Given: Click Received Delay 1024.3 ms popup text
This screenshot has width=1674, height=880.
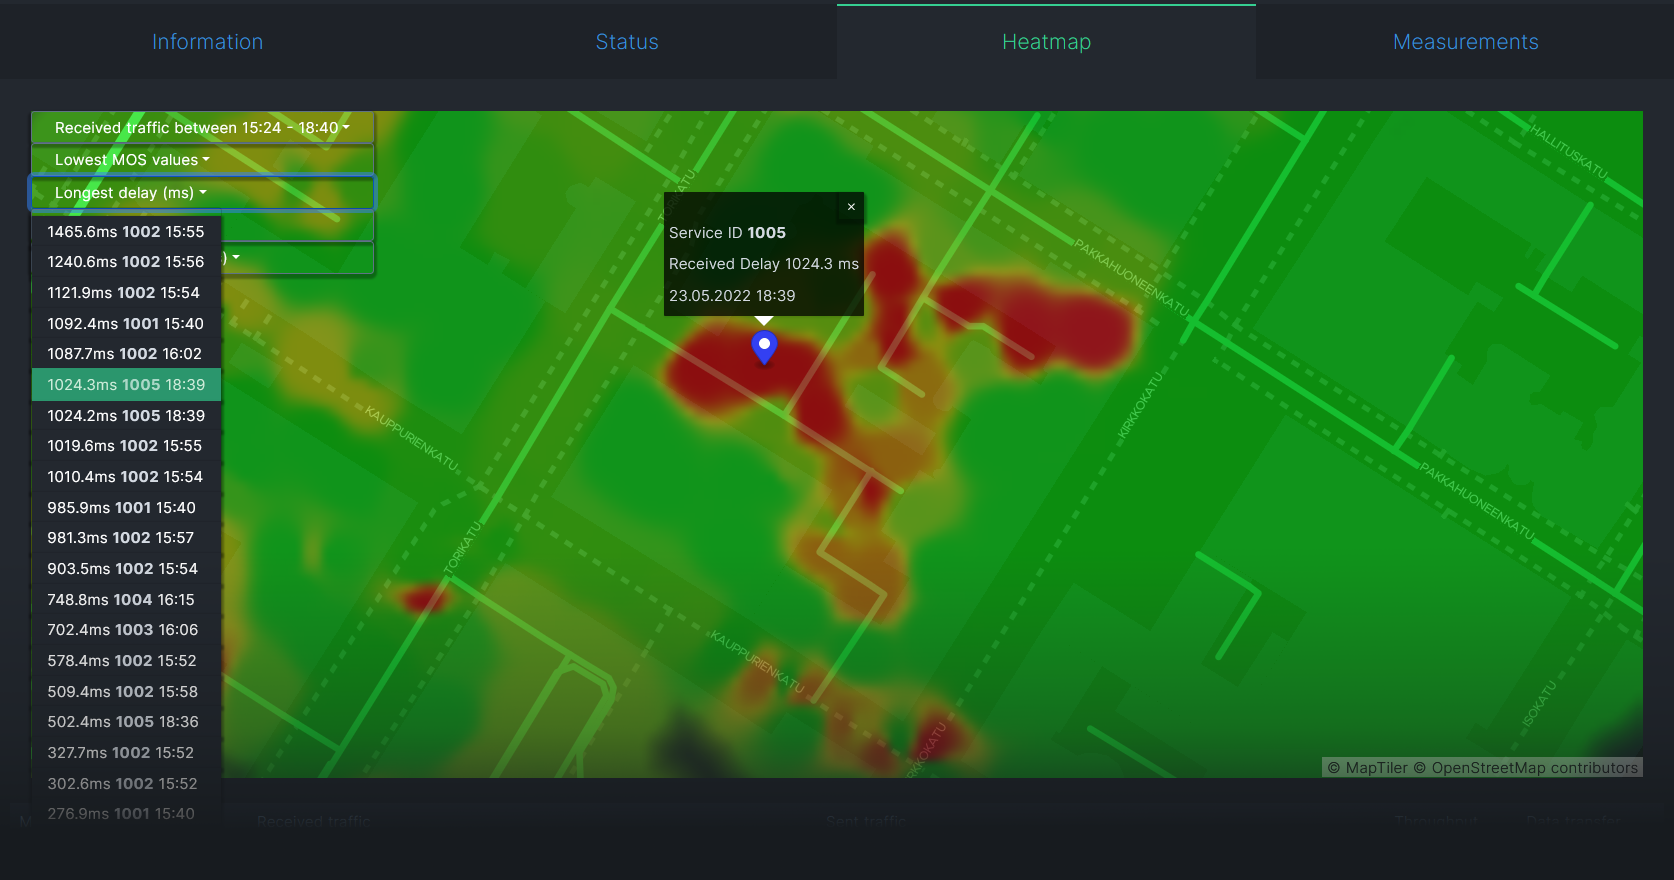Looking at the screenshot, I should point(764,264).
